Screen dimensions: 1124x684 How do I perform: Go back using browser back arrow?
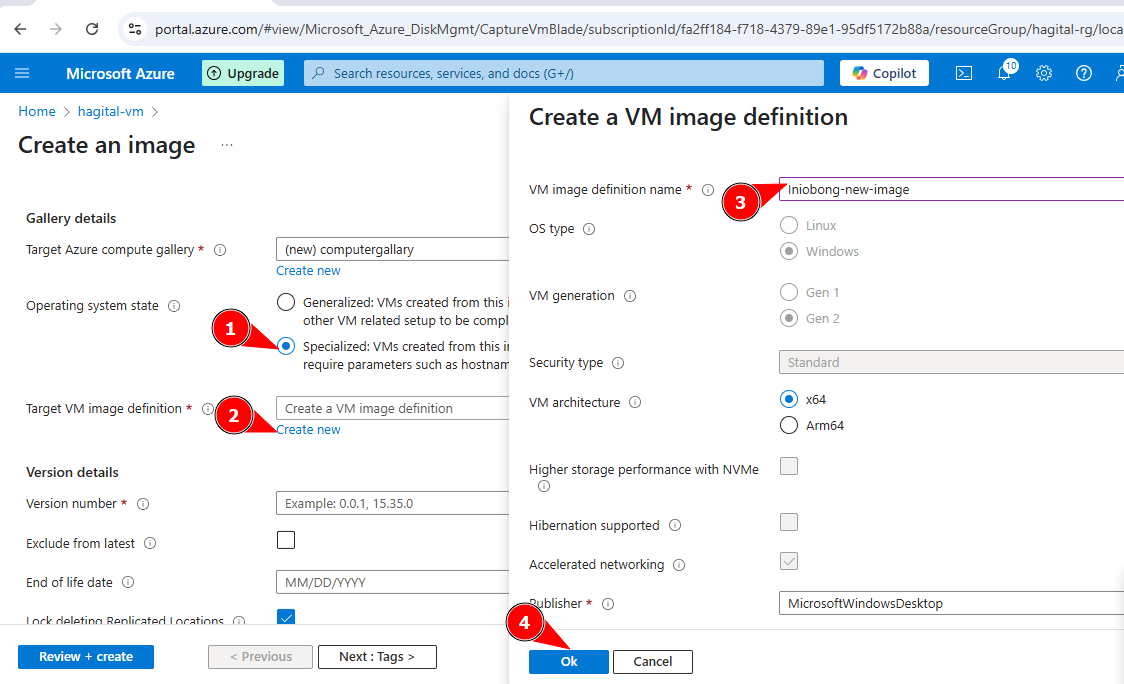(20, 29)
